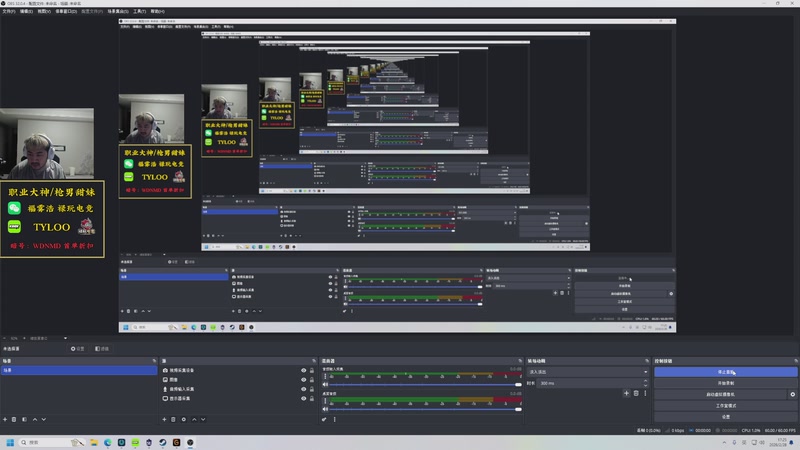Increase transition duration with stepper arrow
This screenshot has width=800, height=450.
[x=645, y=381]
